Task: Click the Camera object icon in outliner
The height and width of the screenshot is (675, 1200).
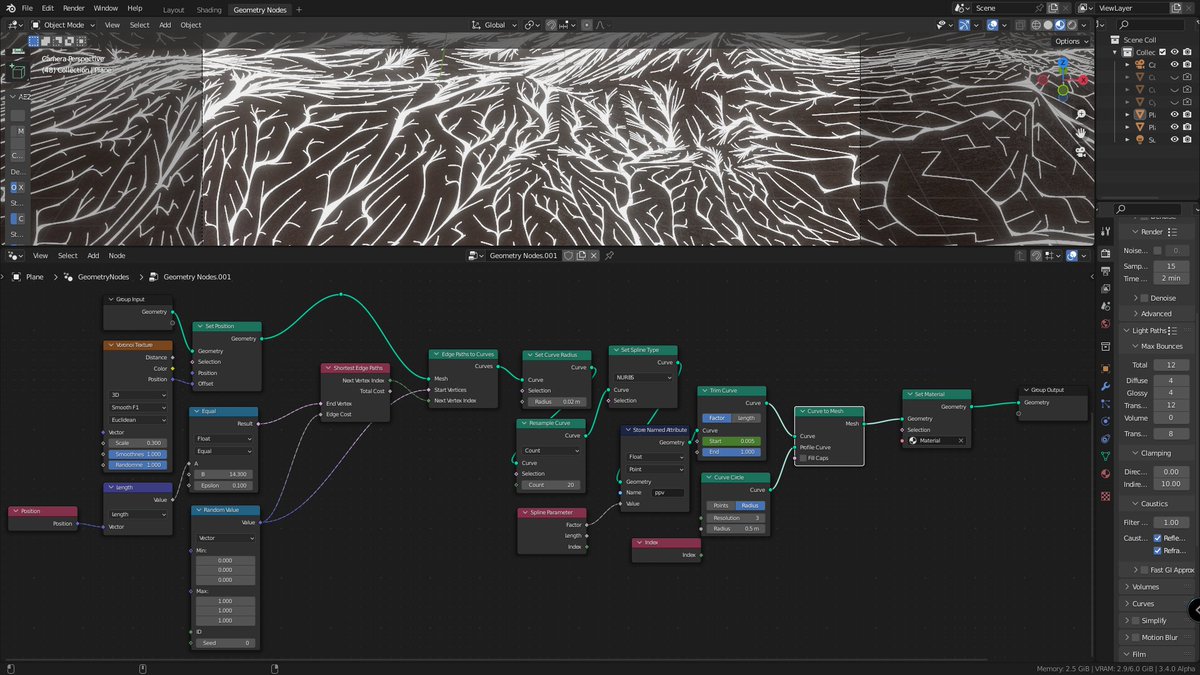Action: [1141, 63]
